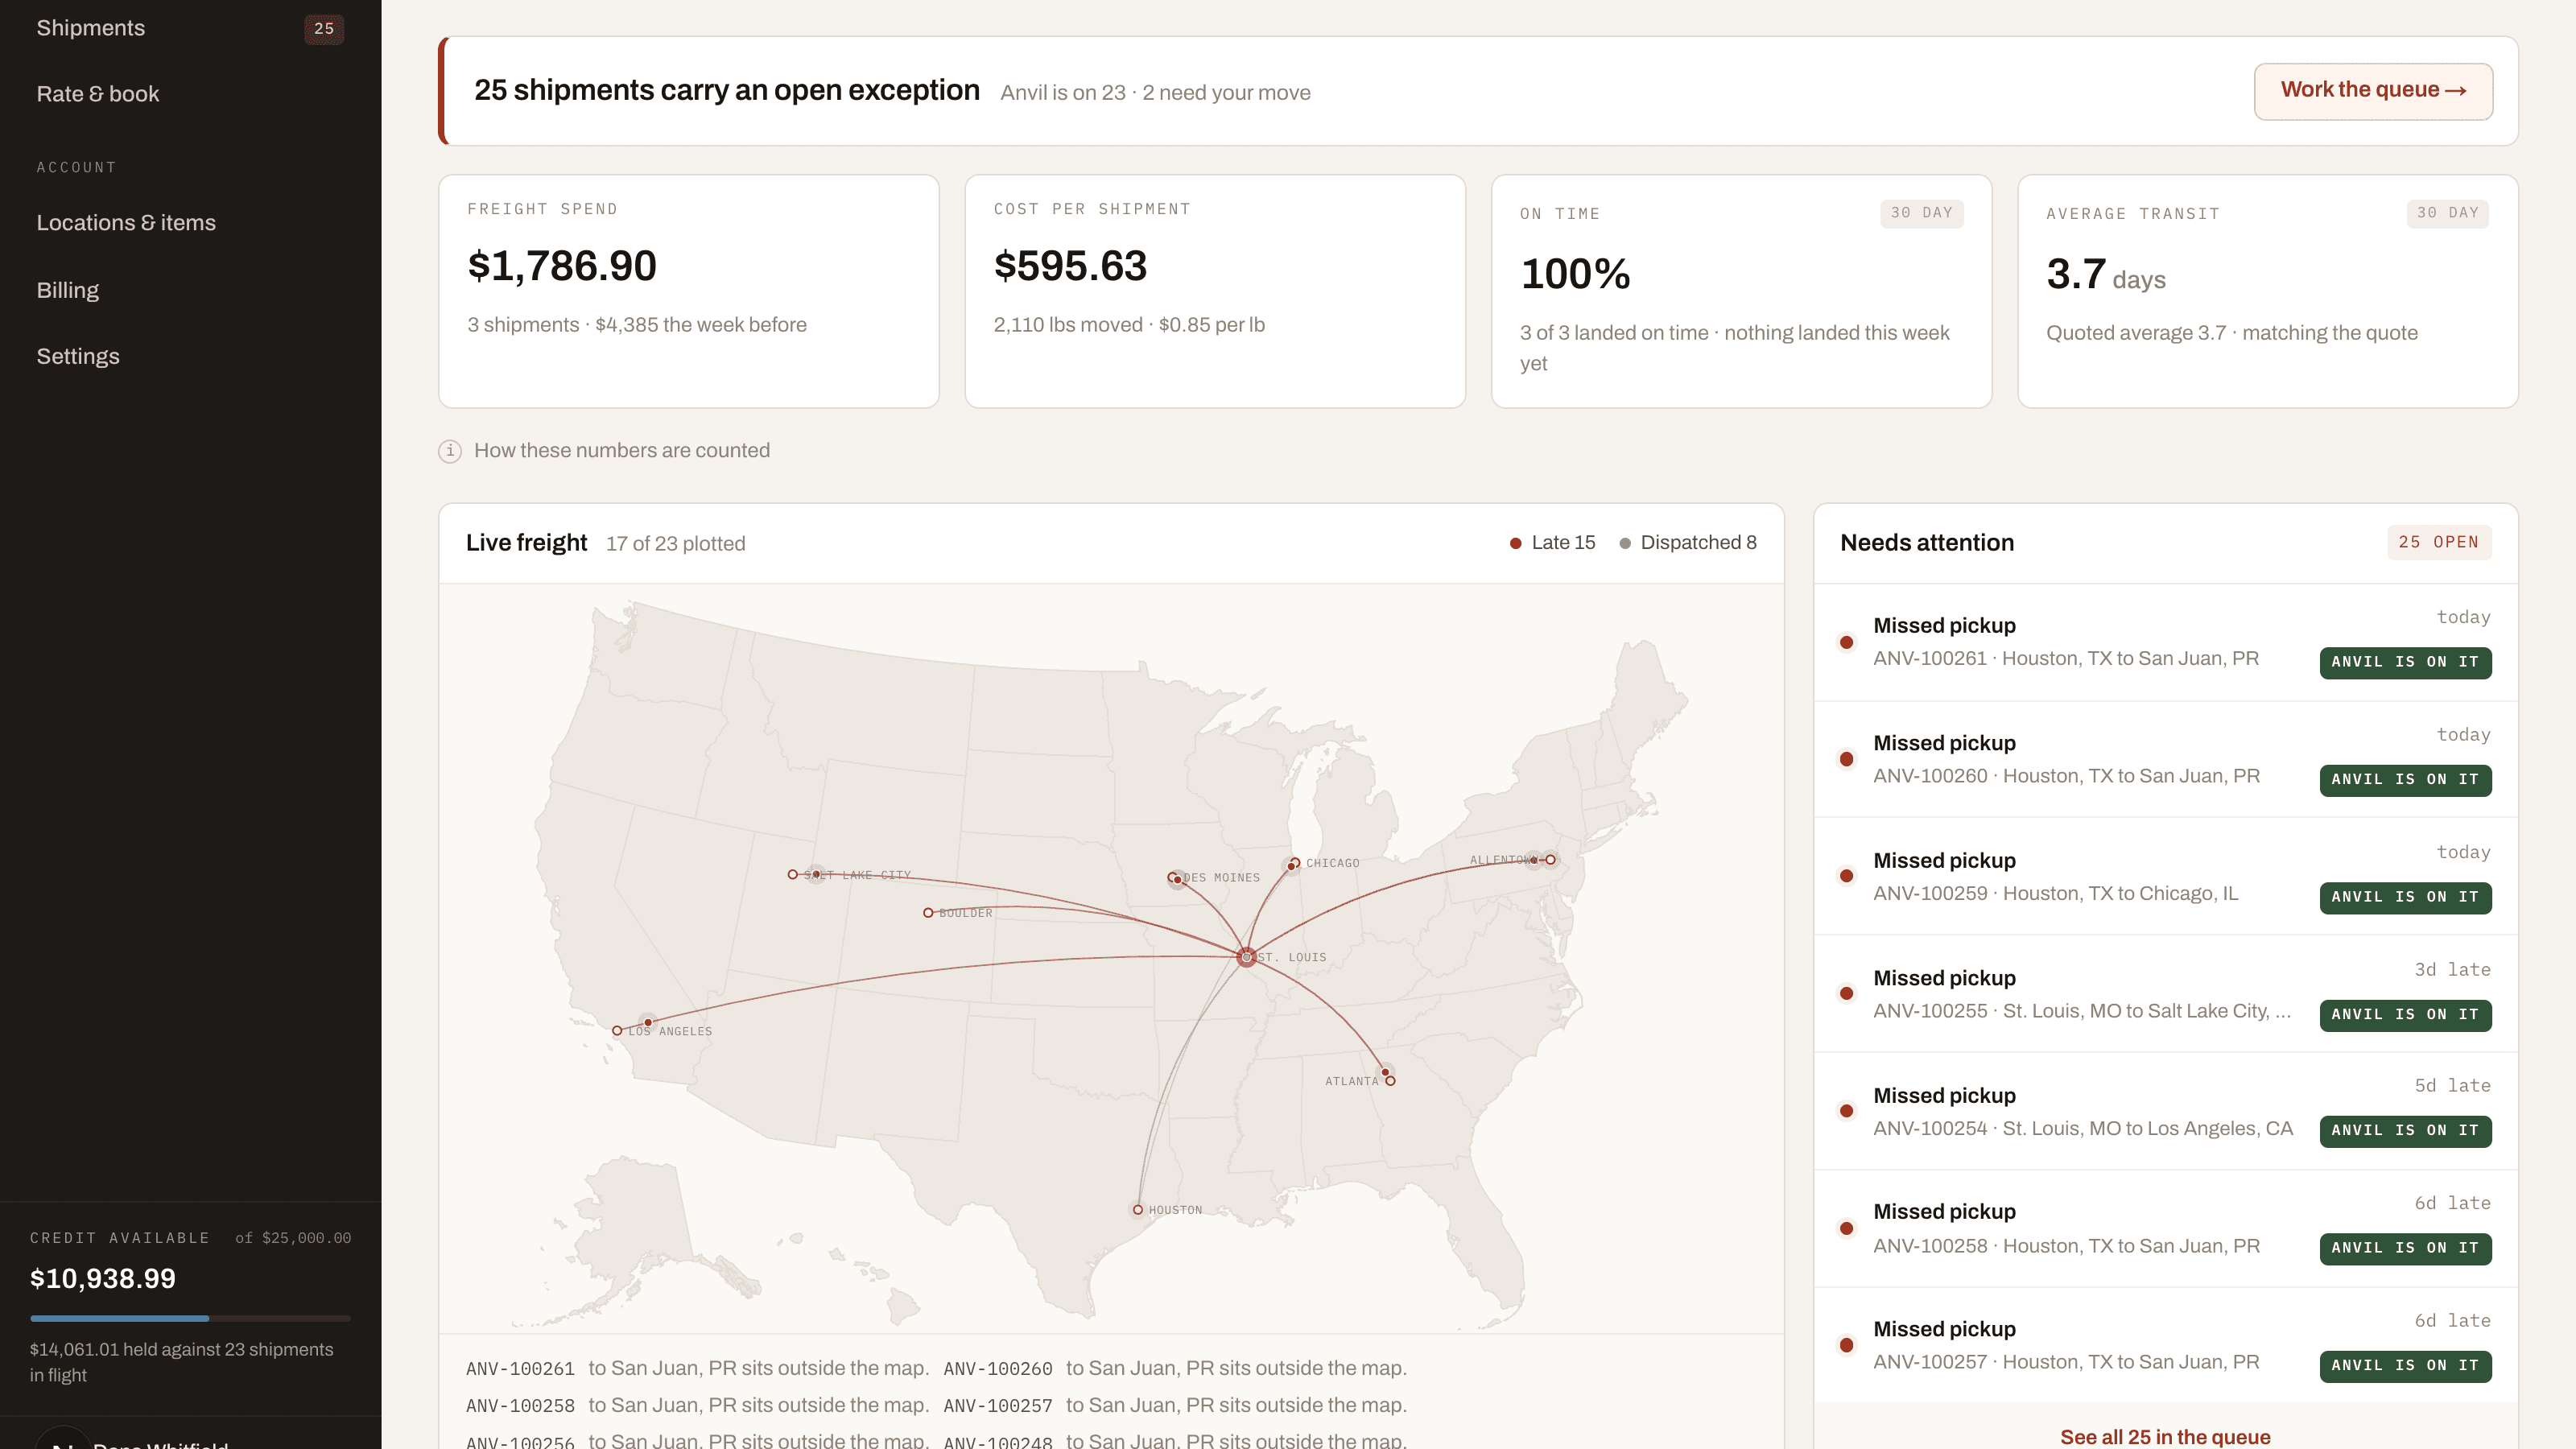Image resolution: width=2576 pixels, height=1449 pixels.
Task: Click red status dot for ANV-100254
Action: pos(1847,1111)
